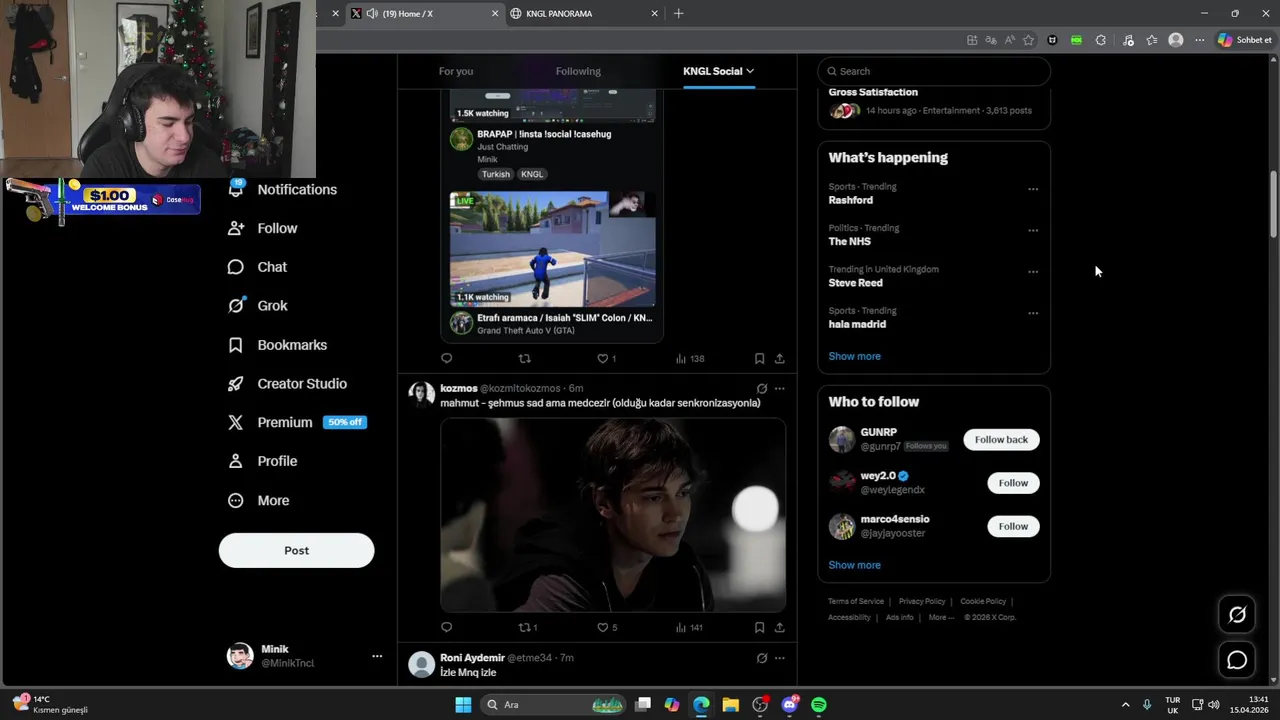Open a new browser tab
Screen dimensions: 1280x720
(678, 13)
